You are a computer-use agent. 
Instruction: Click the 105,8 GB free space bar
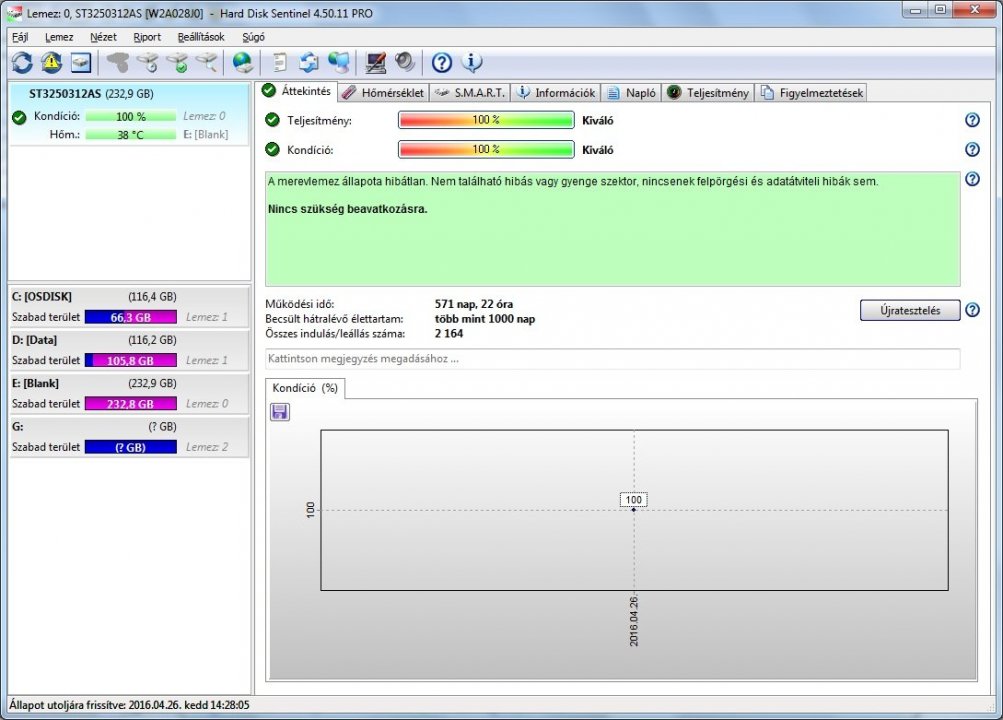click(x=130, y=361)
